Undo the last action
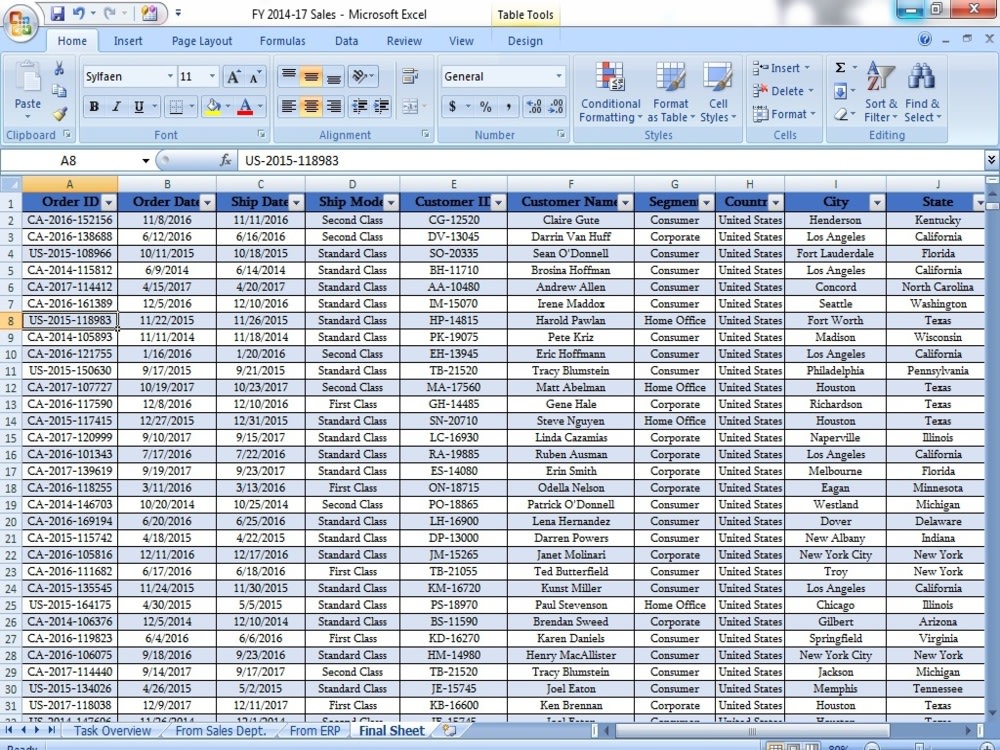The image size is (1000, 750). 78,13
